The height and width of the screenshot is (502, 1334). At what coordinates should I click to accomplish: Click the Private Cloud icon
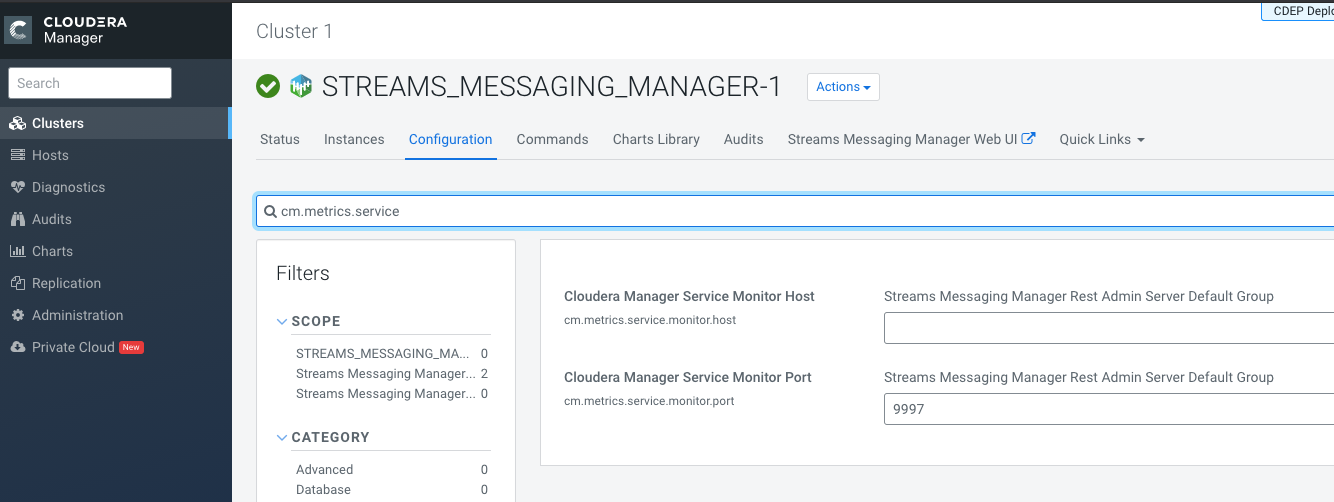tap(17, 347)
